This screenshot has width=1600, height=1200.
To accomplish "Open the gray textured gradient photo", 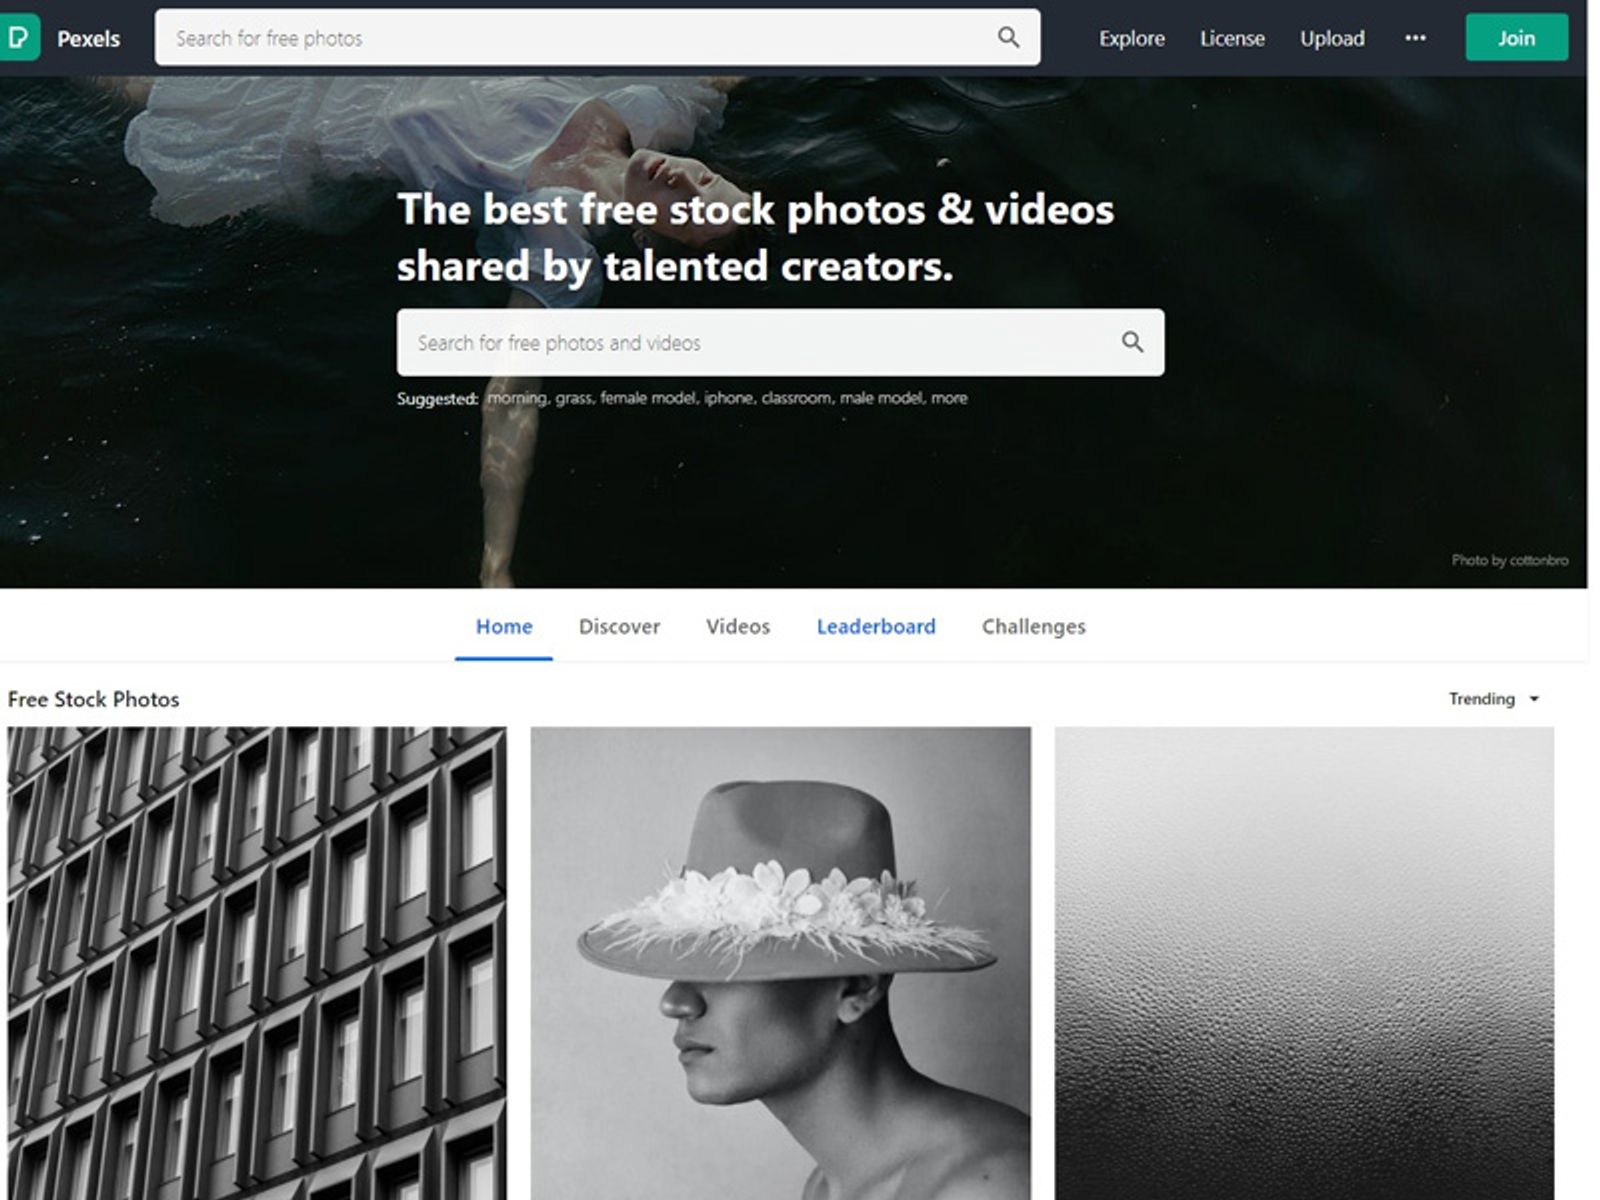I will pos(1304,963).
